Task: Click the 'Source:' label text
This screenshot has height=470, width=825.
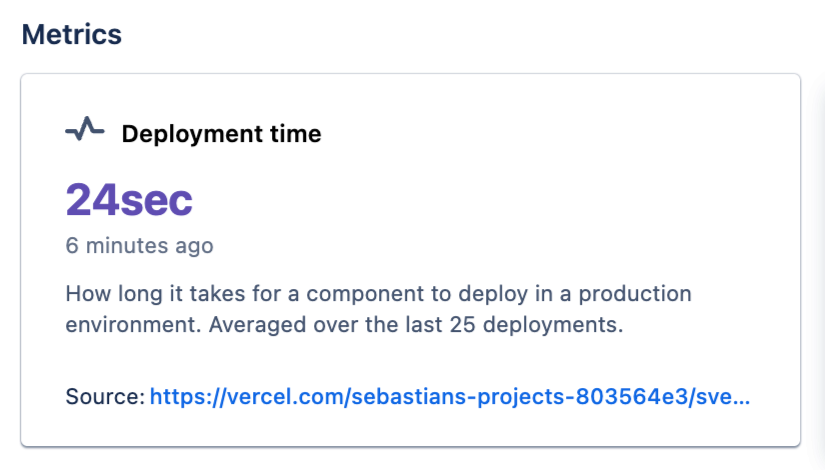Action: click(x=105, y=397)
